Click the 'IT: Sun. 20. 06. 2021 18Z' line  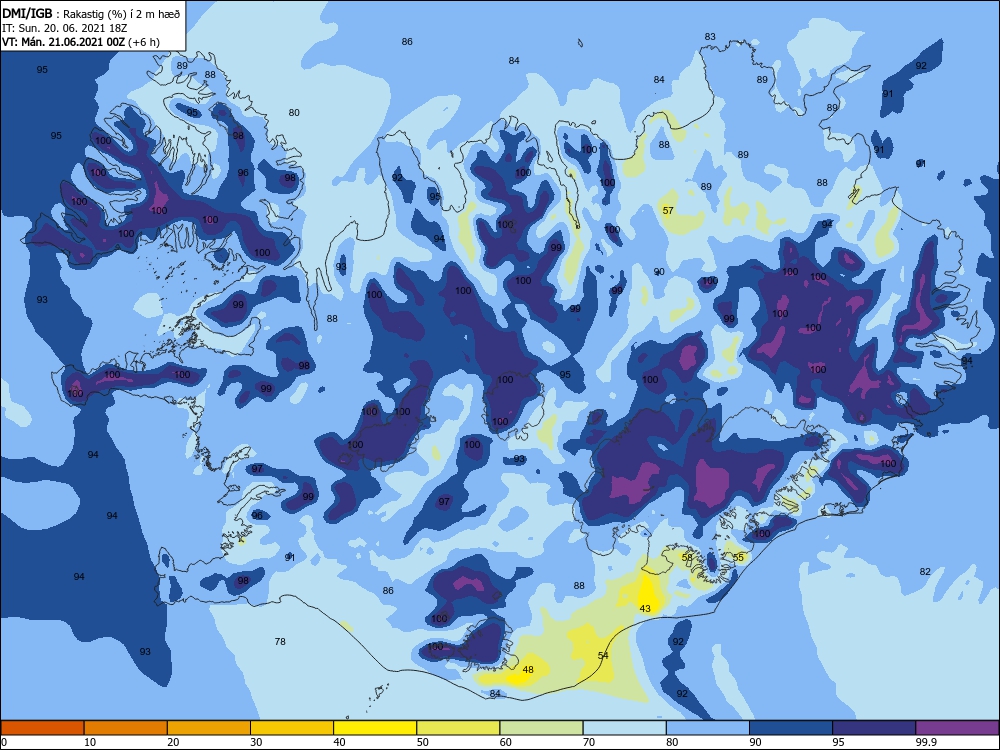(x=64, y=28)
